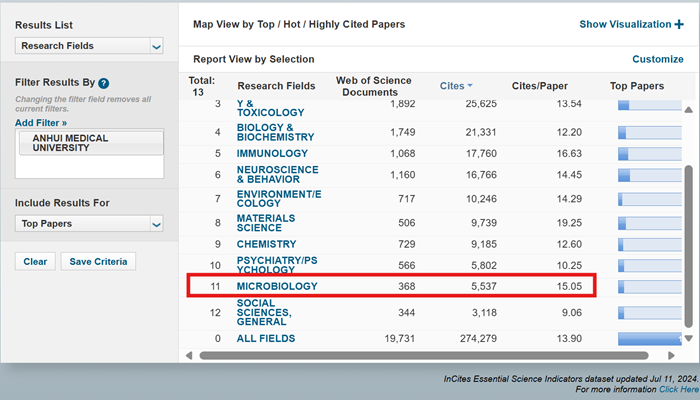The width and height of the screenshot is (700, 400).
Task: Click the Top Papers bar for CHEMISTRY
Action: click(650, 244)
